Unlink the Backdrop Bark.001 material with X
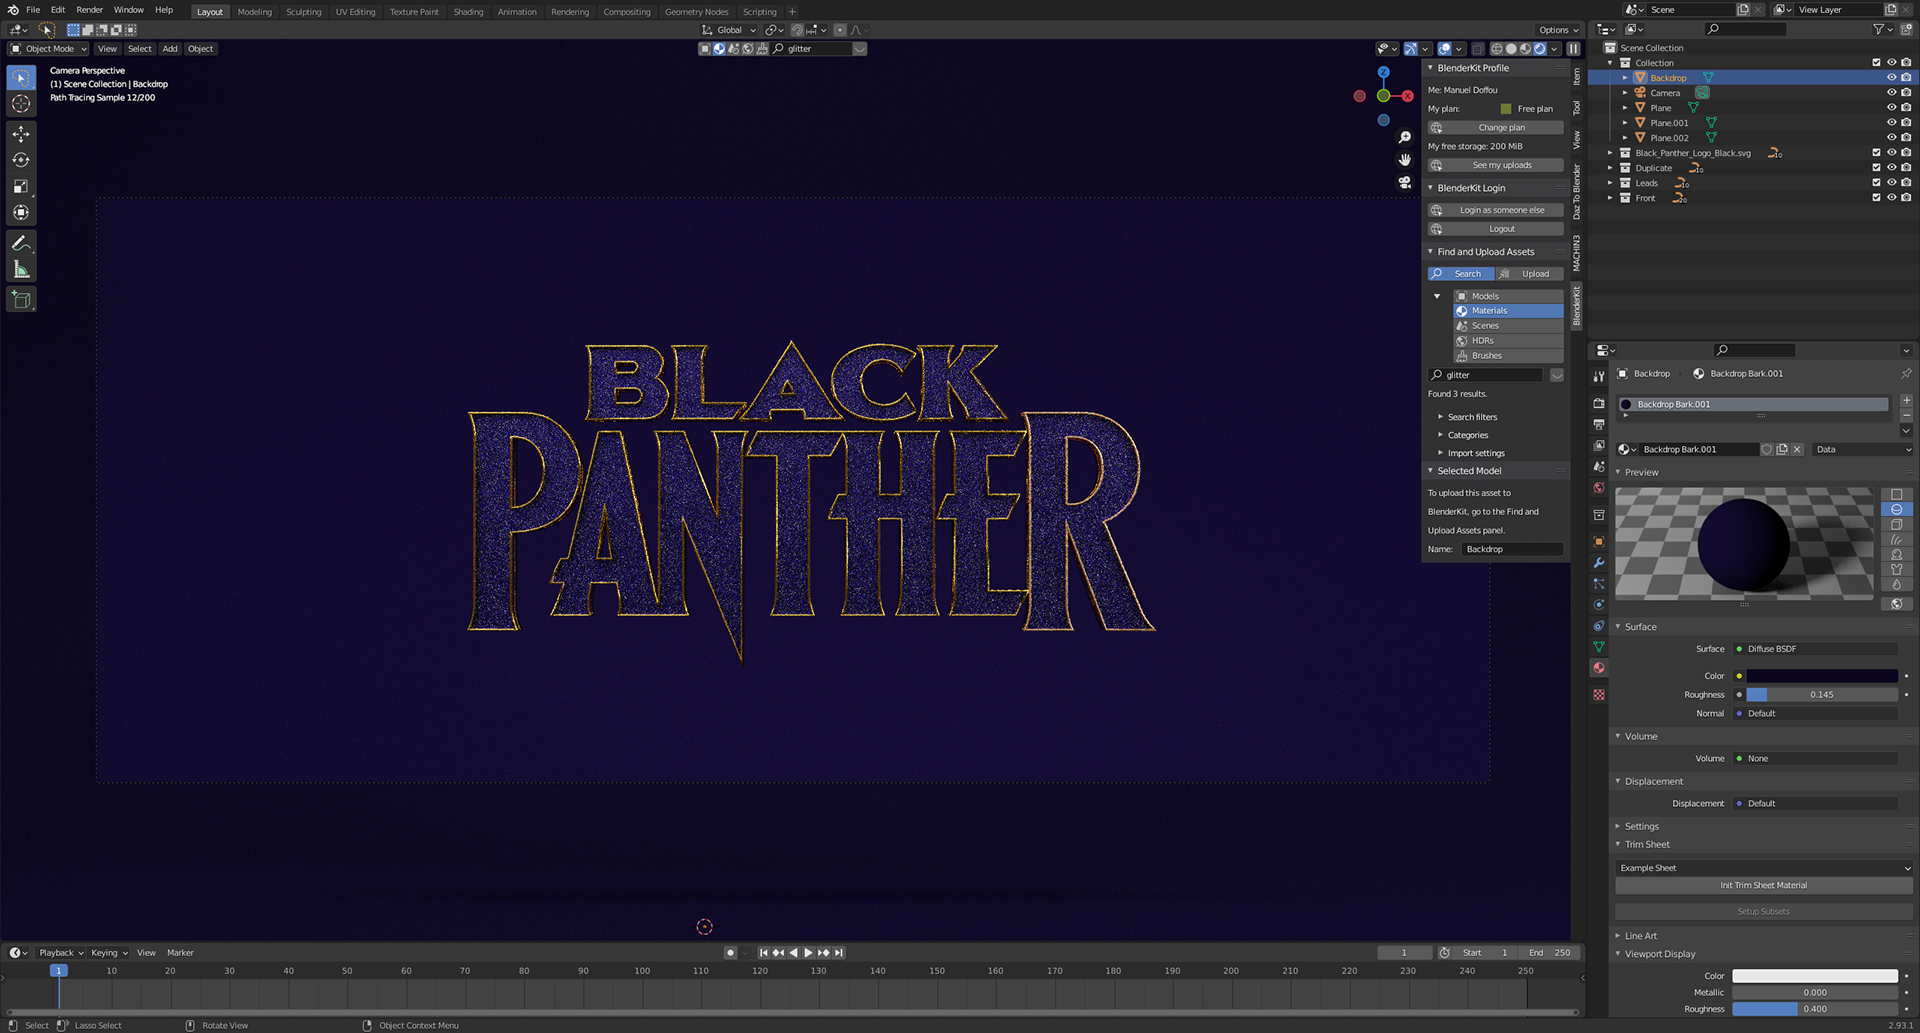The height and width of the screenshot is (1033, 1920). click(1797, 449)
